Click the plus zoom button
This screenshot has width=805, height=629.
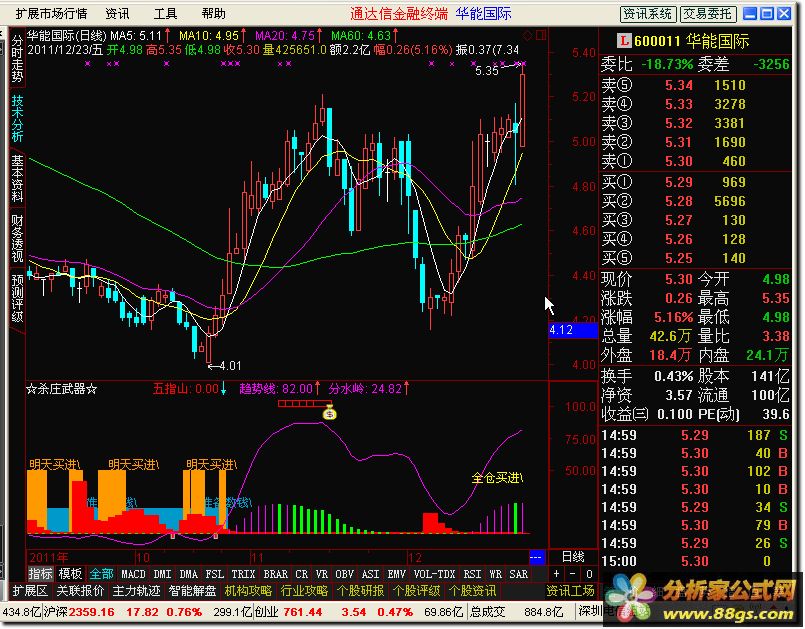coord(556,574)
